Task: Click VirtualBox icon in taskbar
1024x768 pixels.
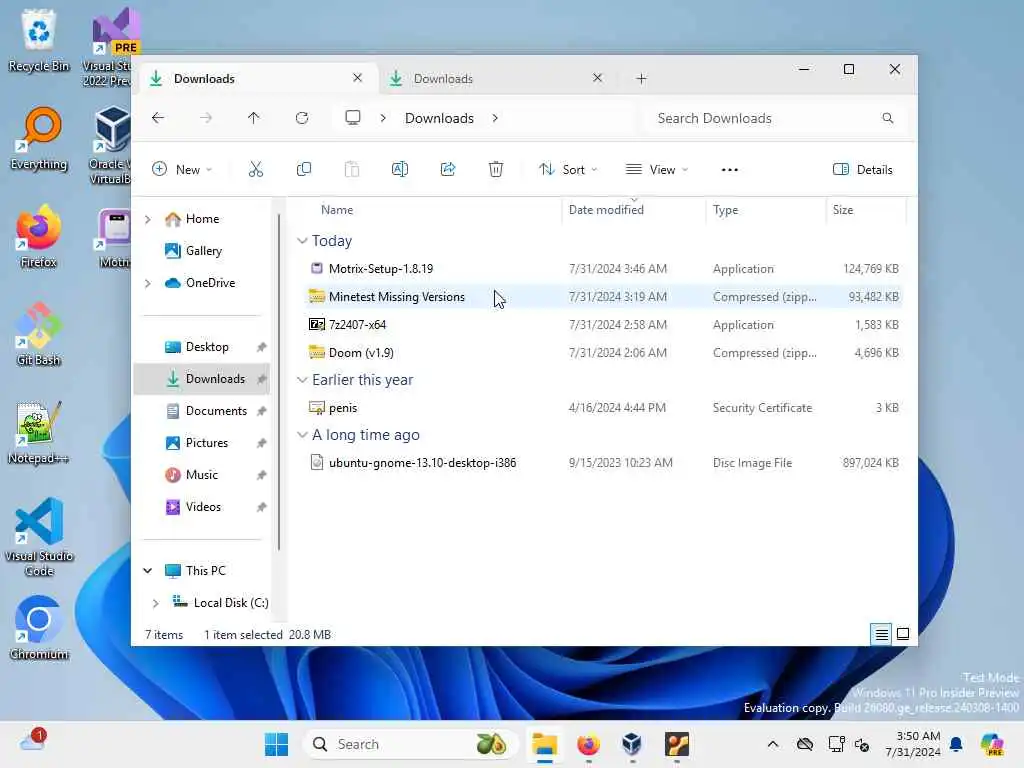Action: pos(632,744)
